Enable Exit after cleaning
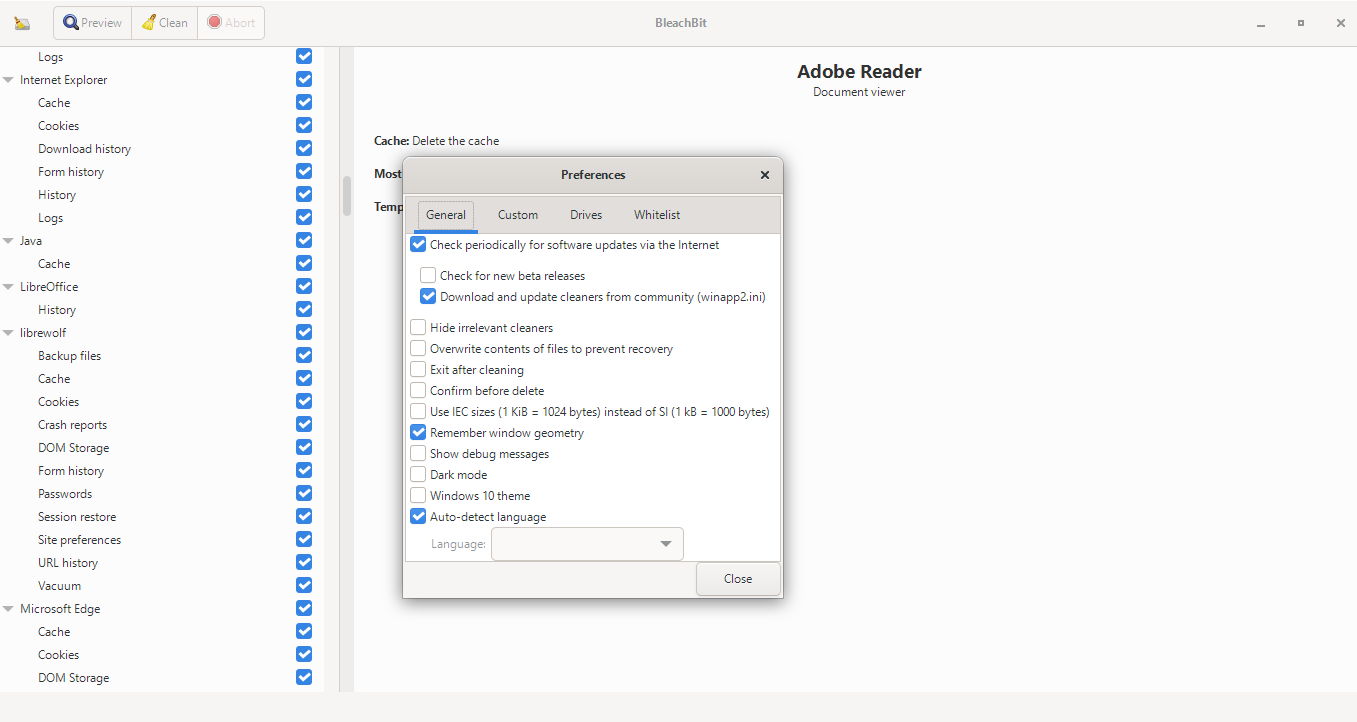The width and height of the screenshot is (1357, 722). [x=418, y=370]
